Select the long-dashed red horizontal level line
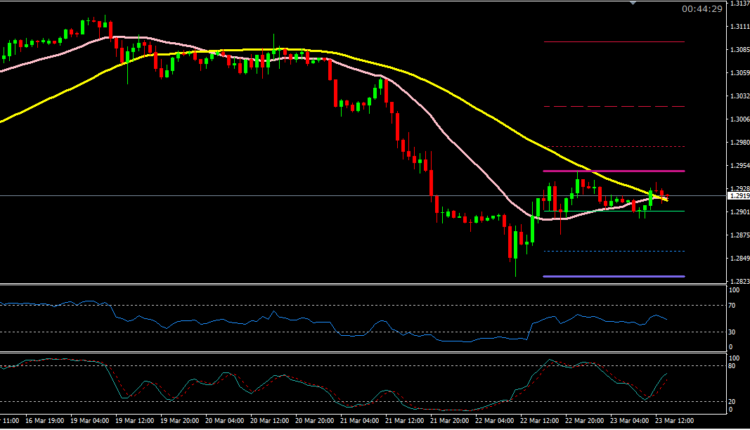This screenshot has height=430, width=750. (x=598, y=106)
